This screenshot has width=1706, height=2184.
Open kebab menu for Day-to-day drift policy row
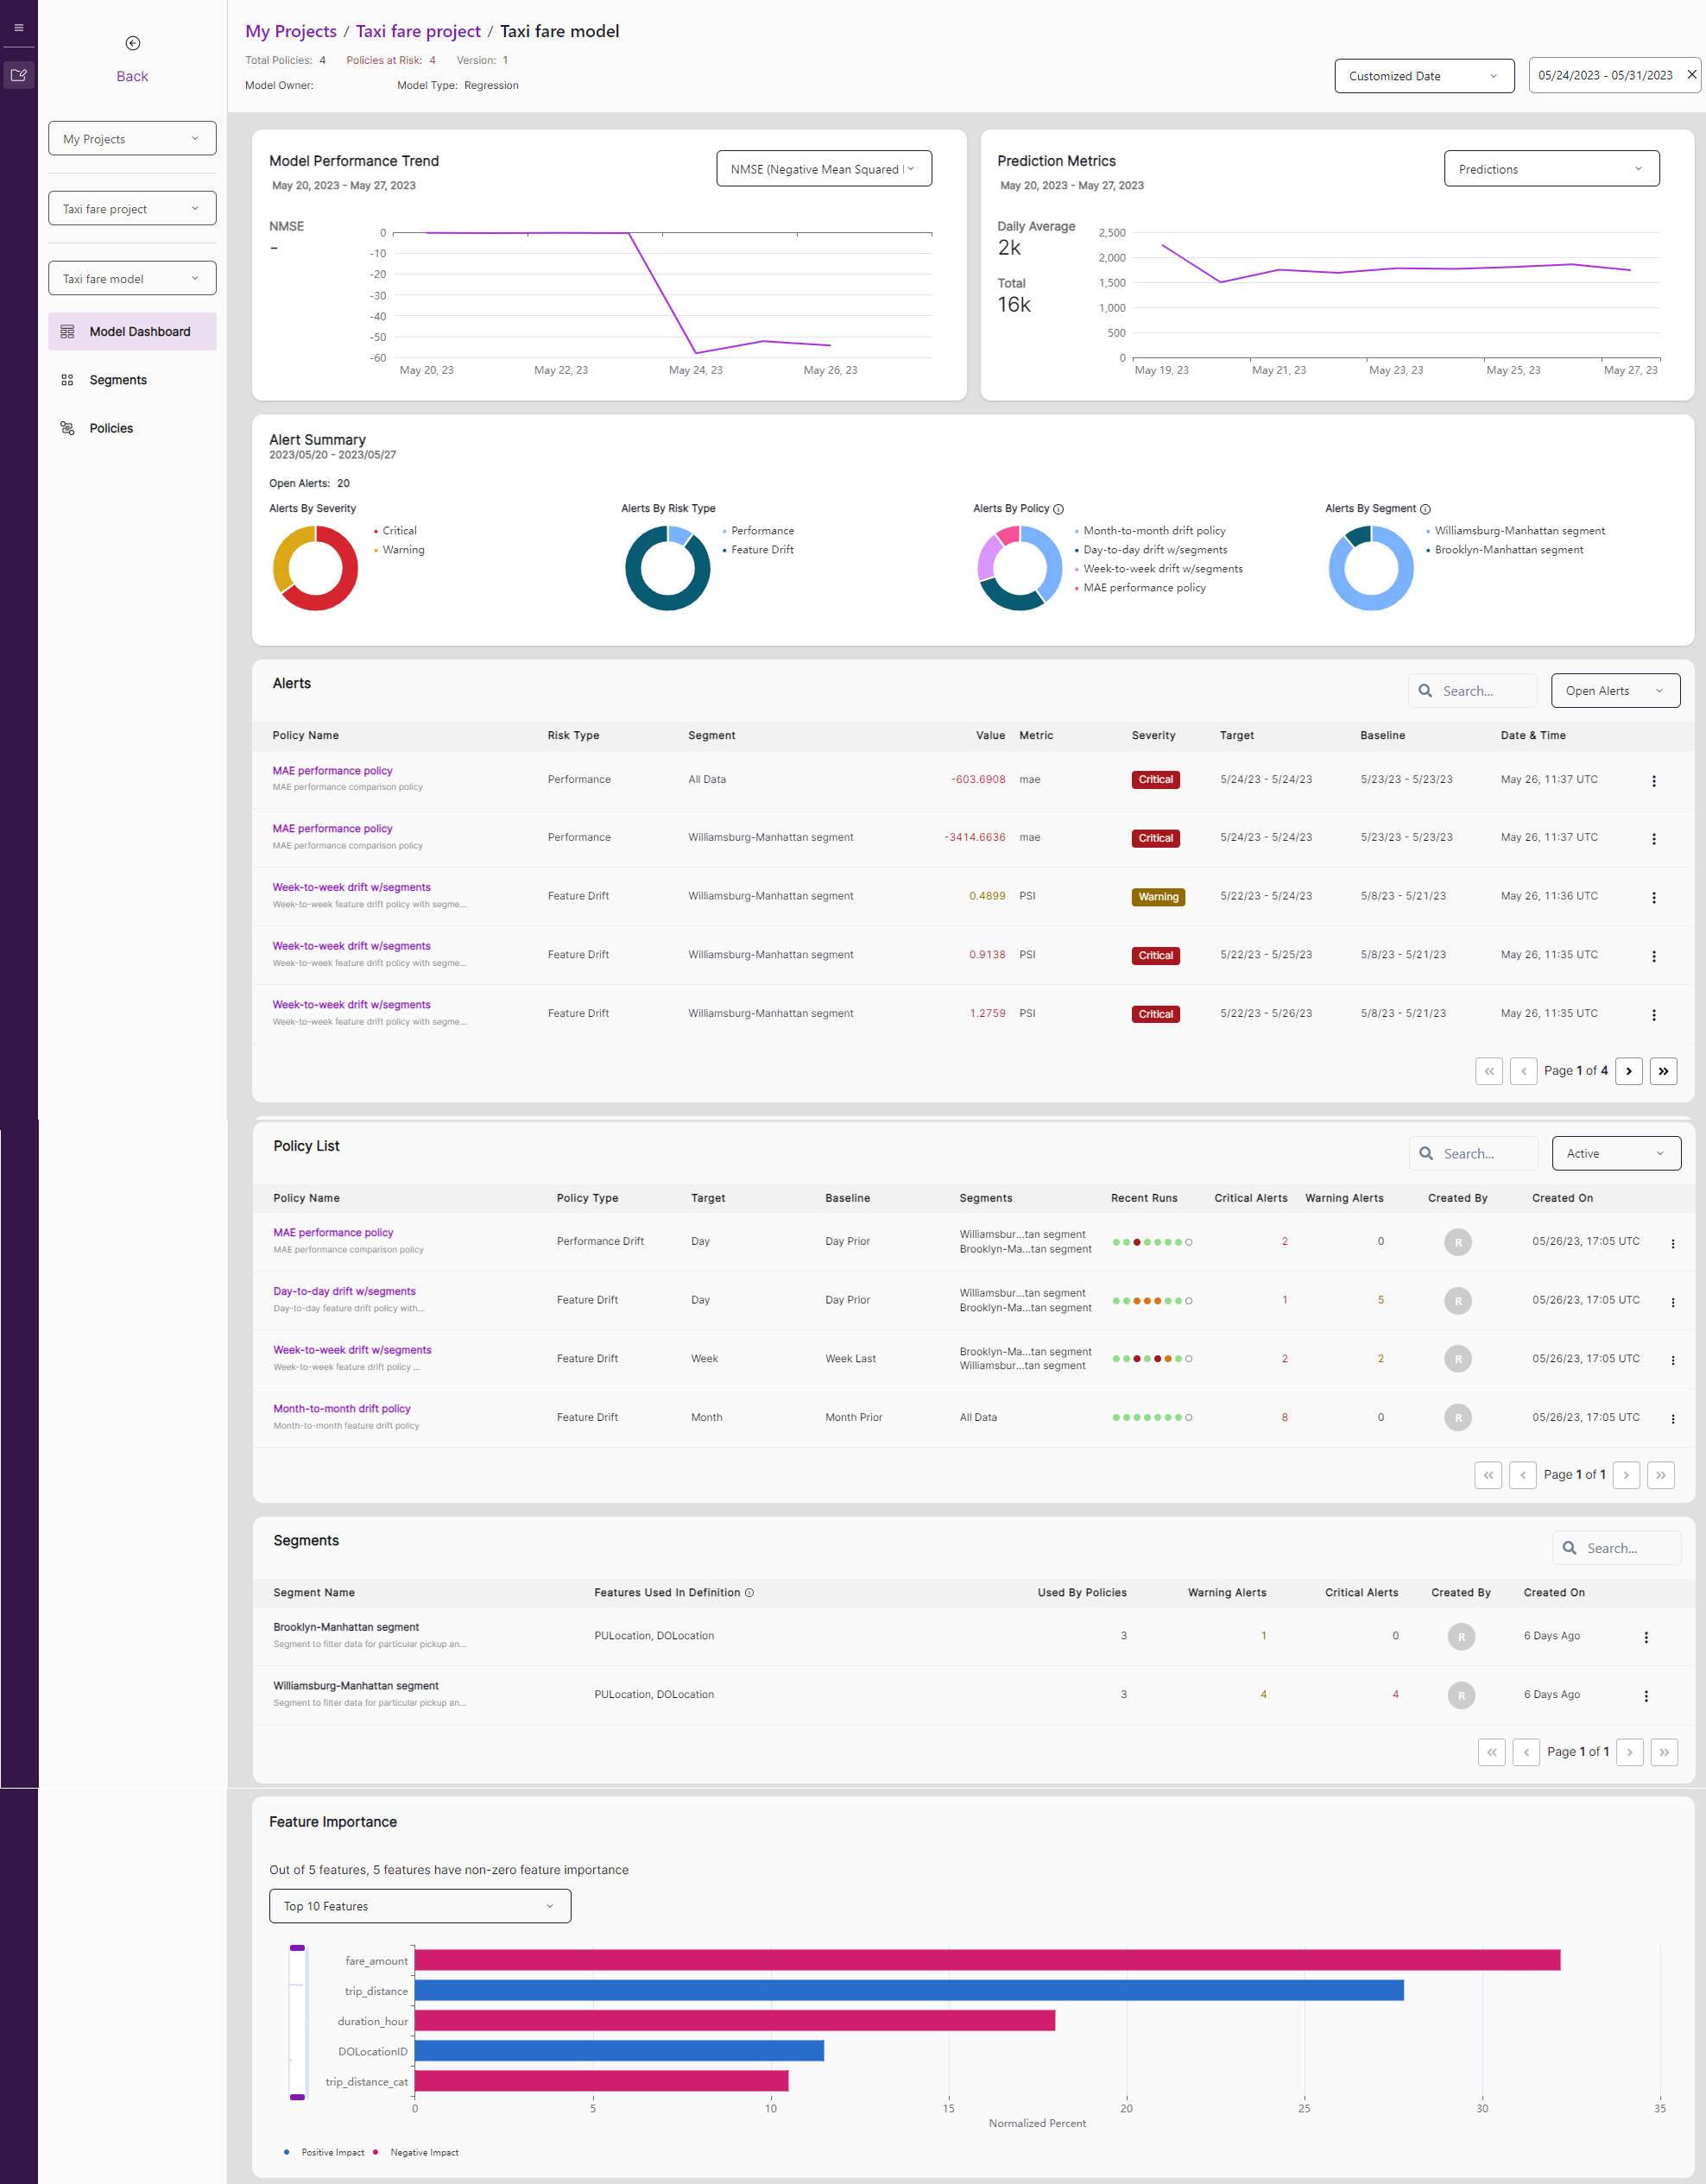[1673, 1303]
